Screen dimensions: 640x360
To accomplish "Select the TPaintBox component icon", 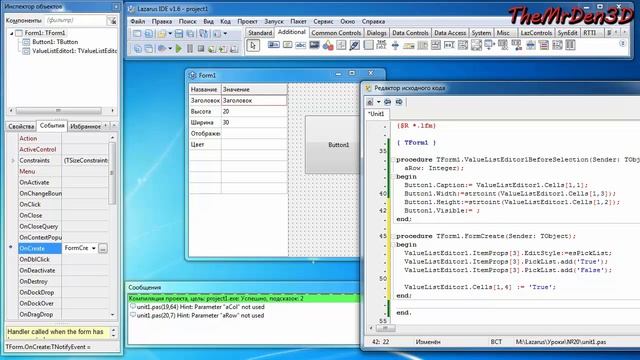I will point(354,45).
